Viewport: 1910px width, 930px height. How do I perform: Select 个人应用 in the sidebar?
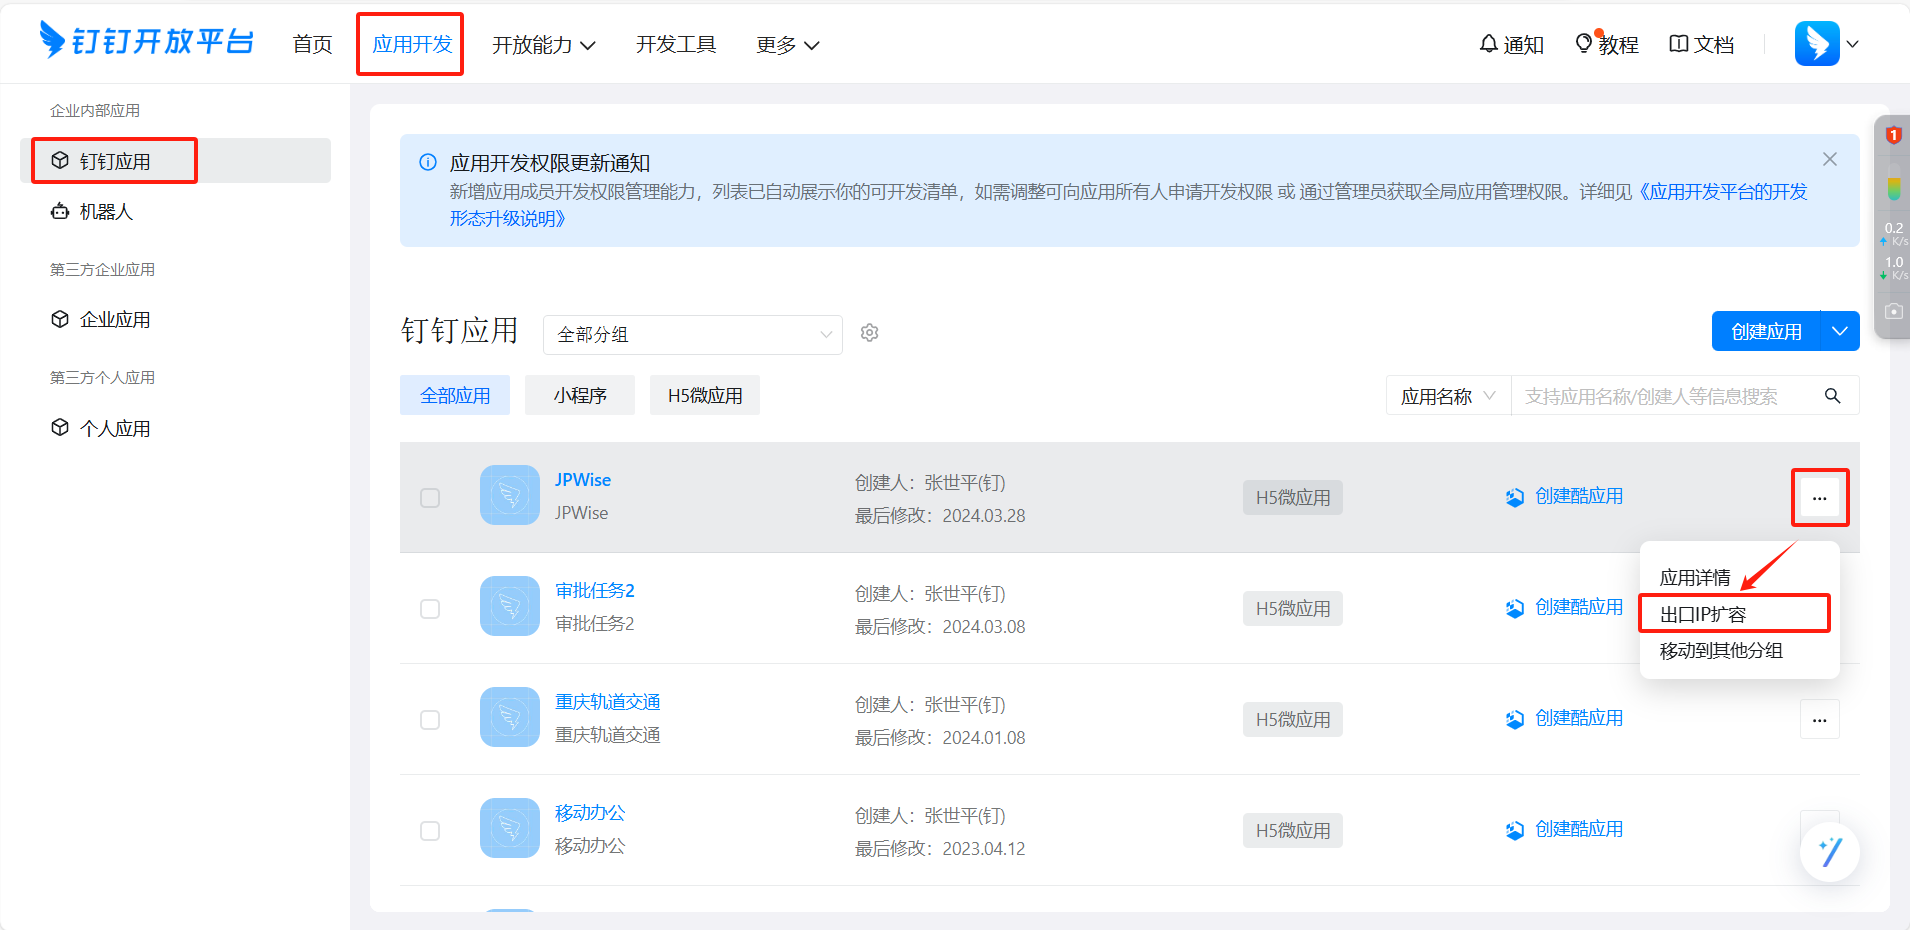click(175, 429)
